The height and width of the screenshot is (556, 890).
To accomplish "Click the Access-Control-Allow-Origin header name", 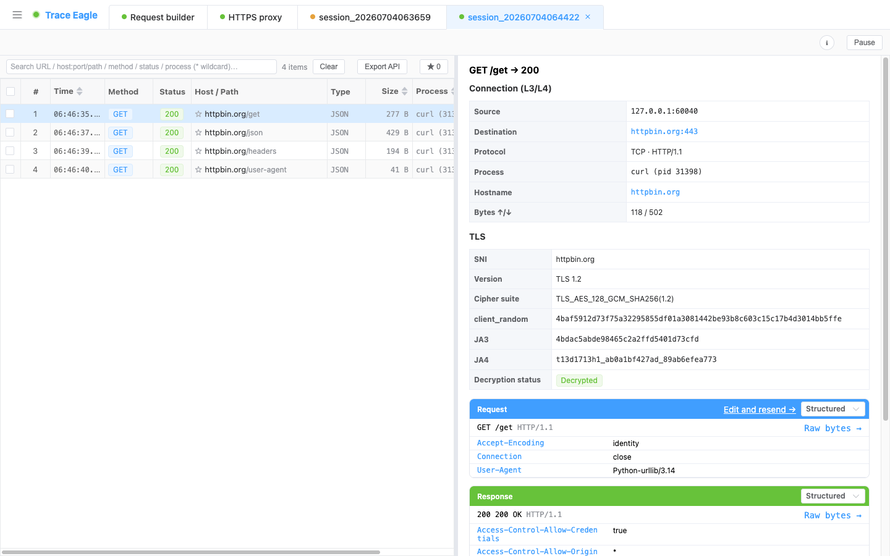I will click(537, 551).
